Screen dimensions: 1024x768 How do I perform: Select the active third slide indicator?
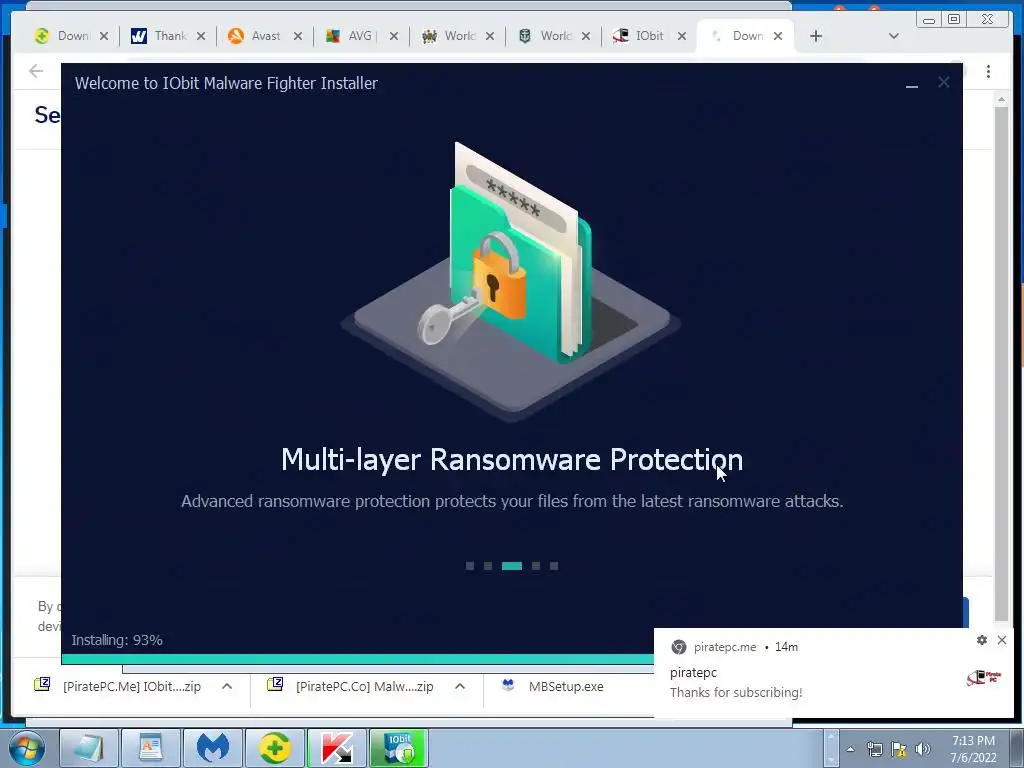pos(512,566)
